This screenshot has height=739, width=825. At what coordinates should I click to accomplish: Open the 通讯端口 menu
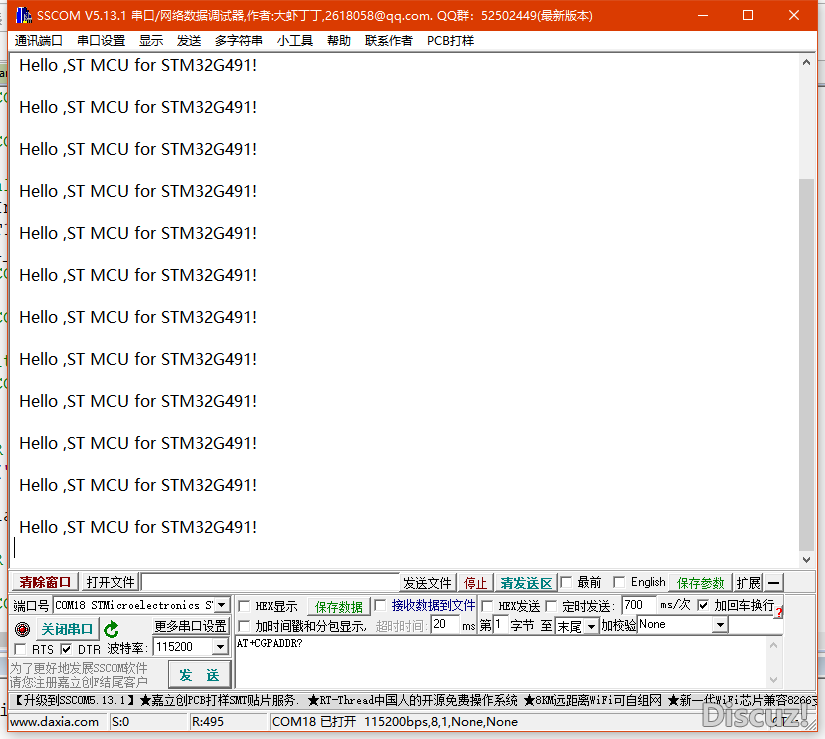point(38,41)
